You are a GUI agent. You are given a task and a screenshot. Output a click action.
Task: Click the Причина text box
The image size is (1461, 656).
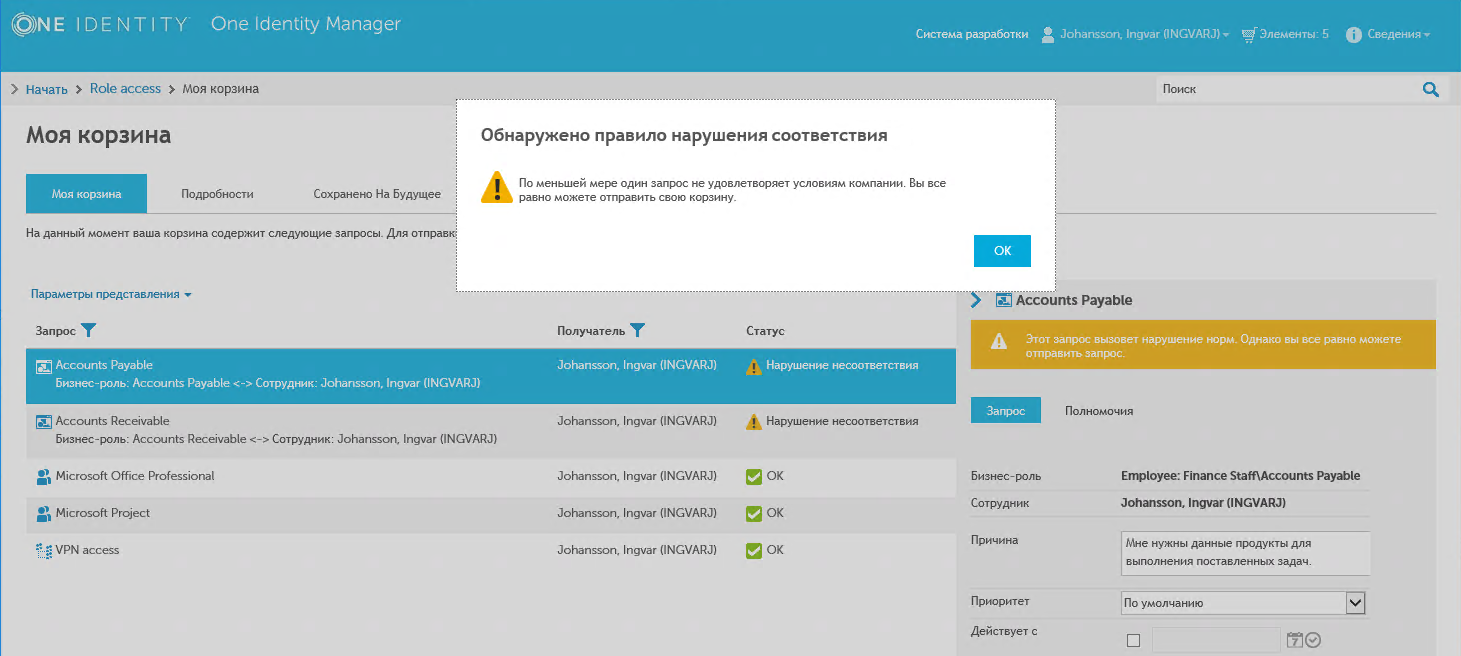pos(1244,553)
